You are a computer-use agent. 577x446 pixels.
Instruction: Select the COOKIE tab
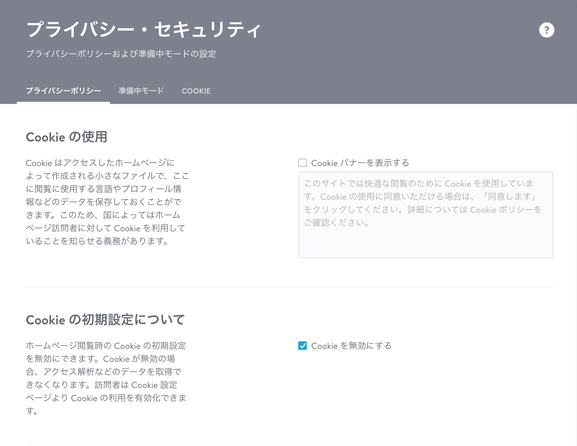coord(196,91)
